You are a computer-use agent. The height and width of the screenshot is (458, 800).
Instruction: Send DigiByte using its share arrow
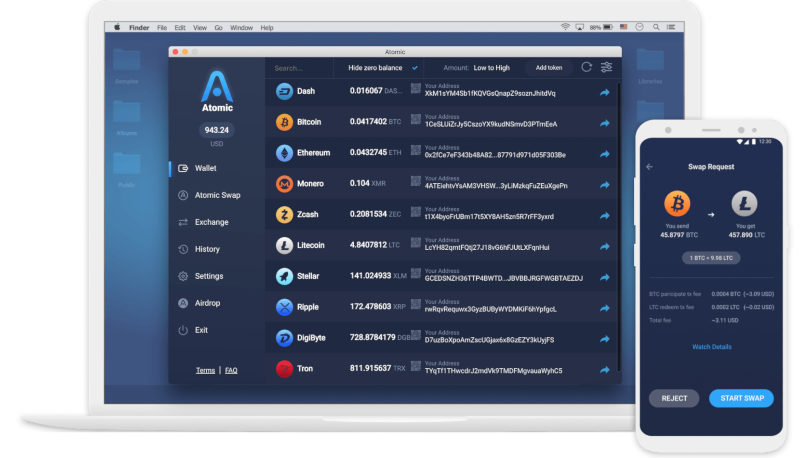605,339
